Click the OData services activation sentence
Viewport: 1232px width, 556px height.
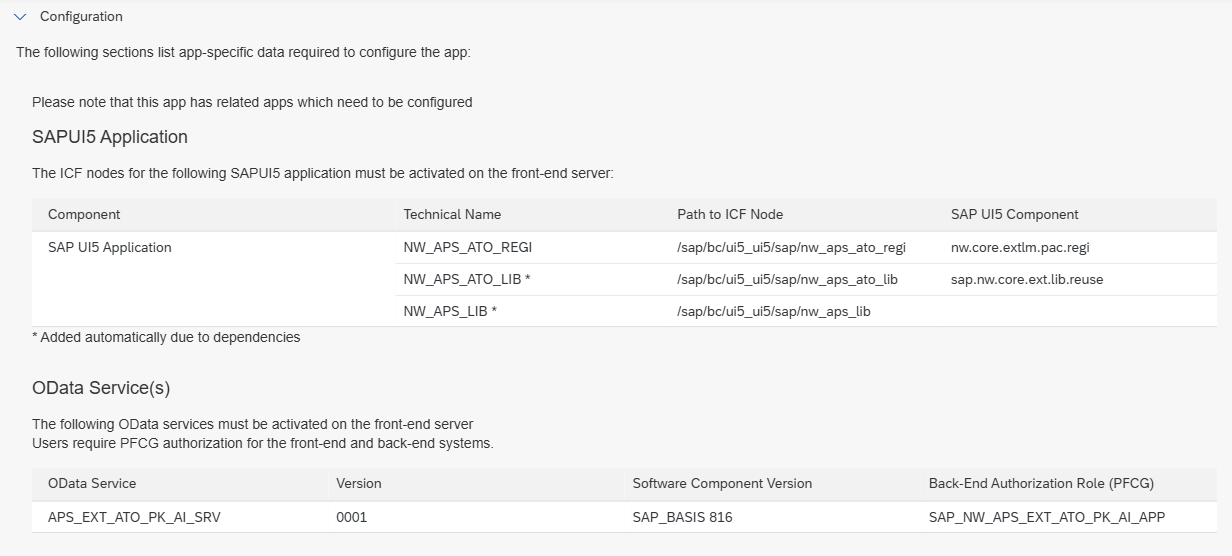pos(253,424)
